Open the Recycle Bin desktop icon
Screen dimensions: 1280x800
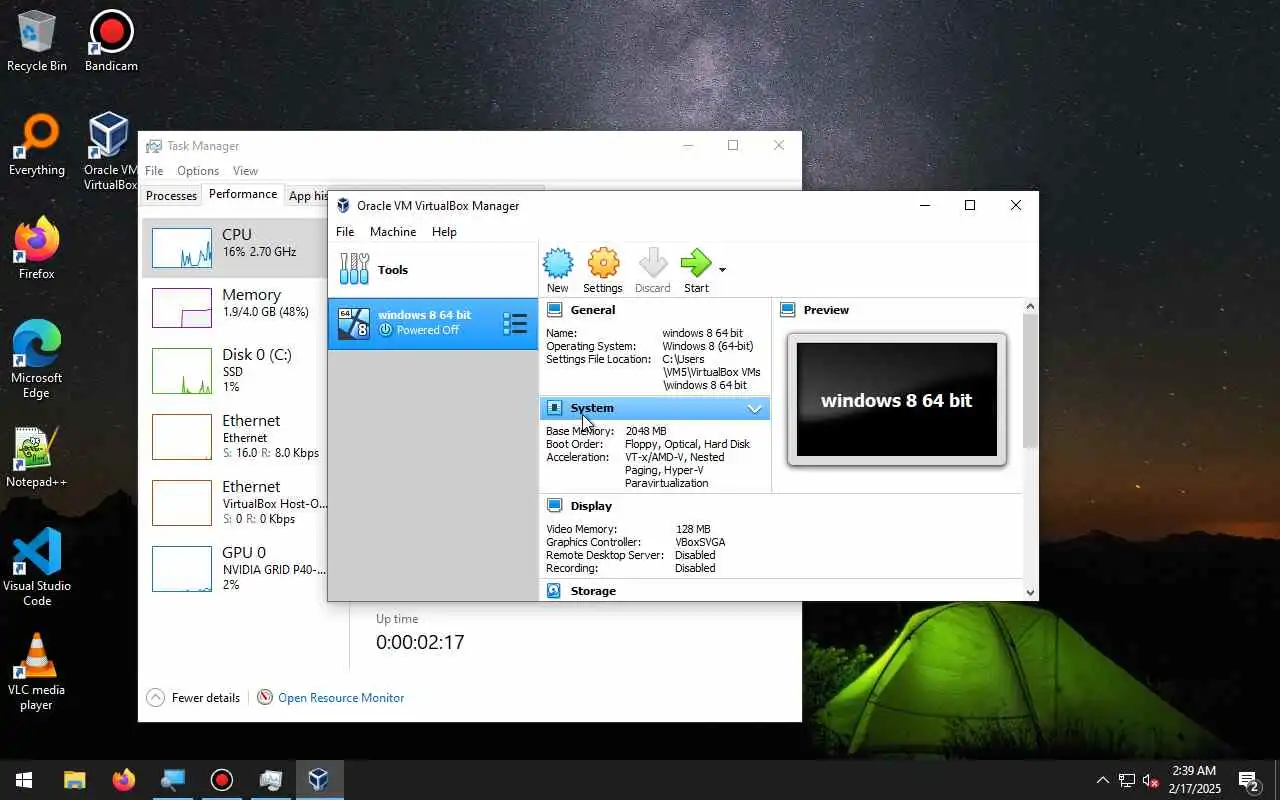click(37, 42)
